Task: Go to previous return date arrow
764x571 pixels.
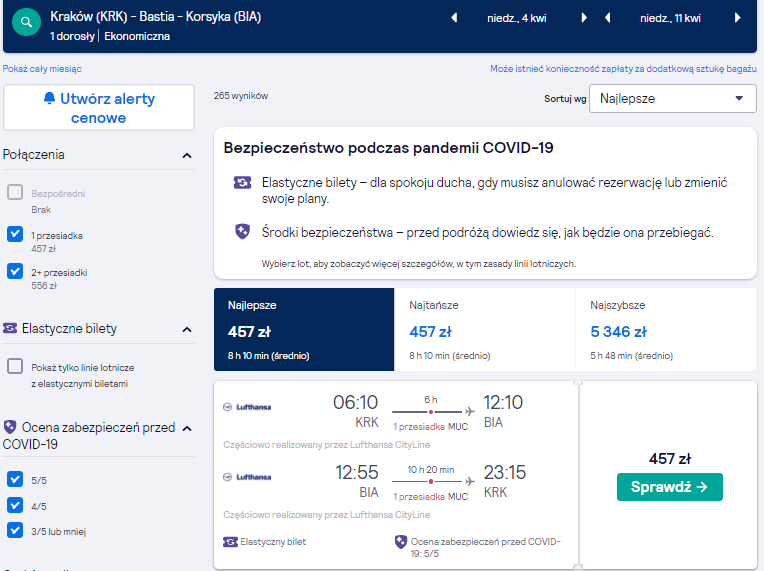Action: point(608,18)
